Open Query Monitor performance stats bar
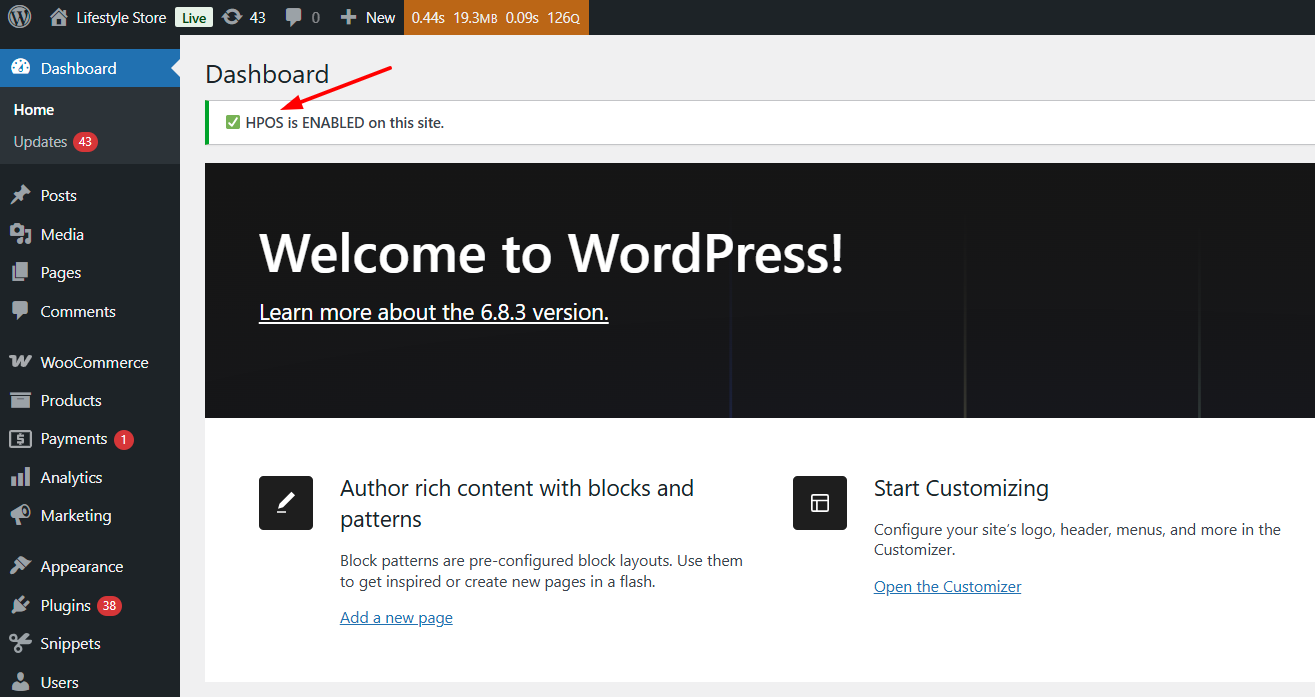Screen dimensions: 1315x697 (x=496, y=17)
